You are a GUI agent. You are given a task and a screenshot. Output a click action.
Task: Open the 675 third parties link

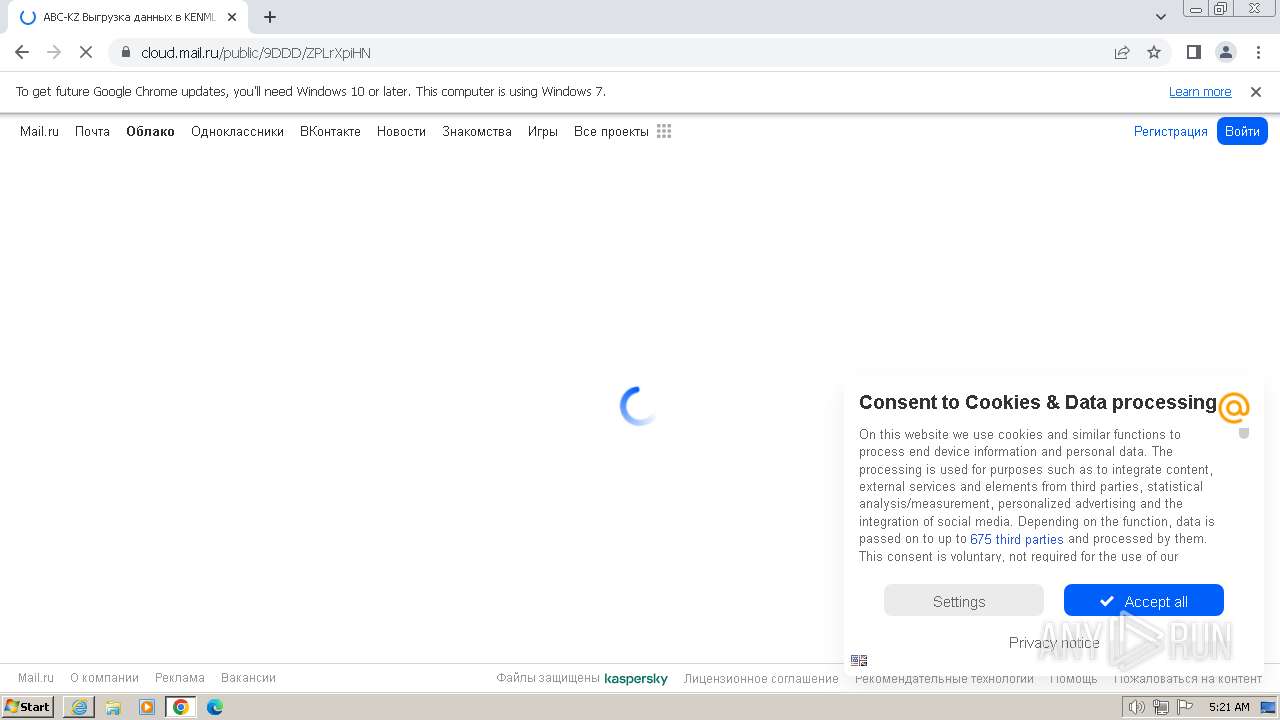pyautogui.click(x=1017, y=539)
